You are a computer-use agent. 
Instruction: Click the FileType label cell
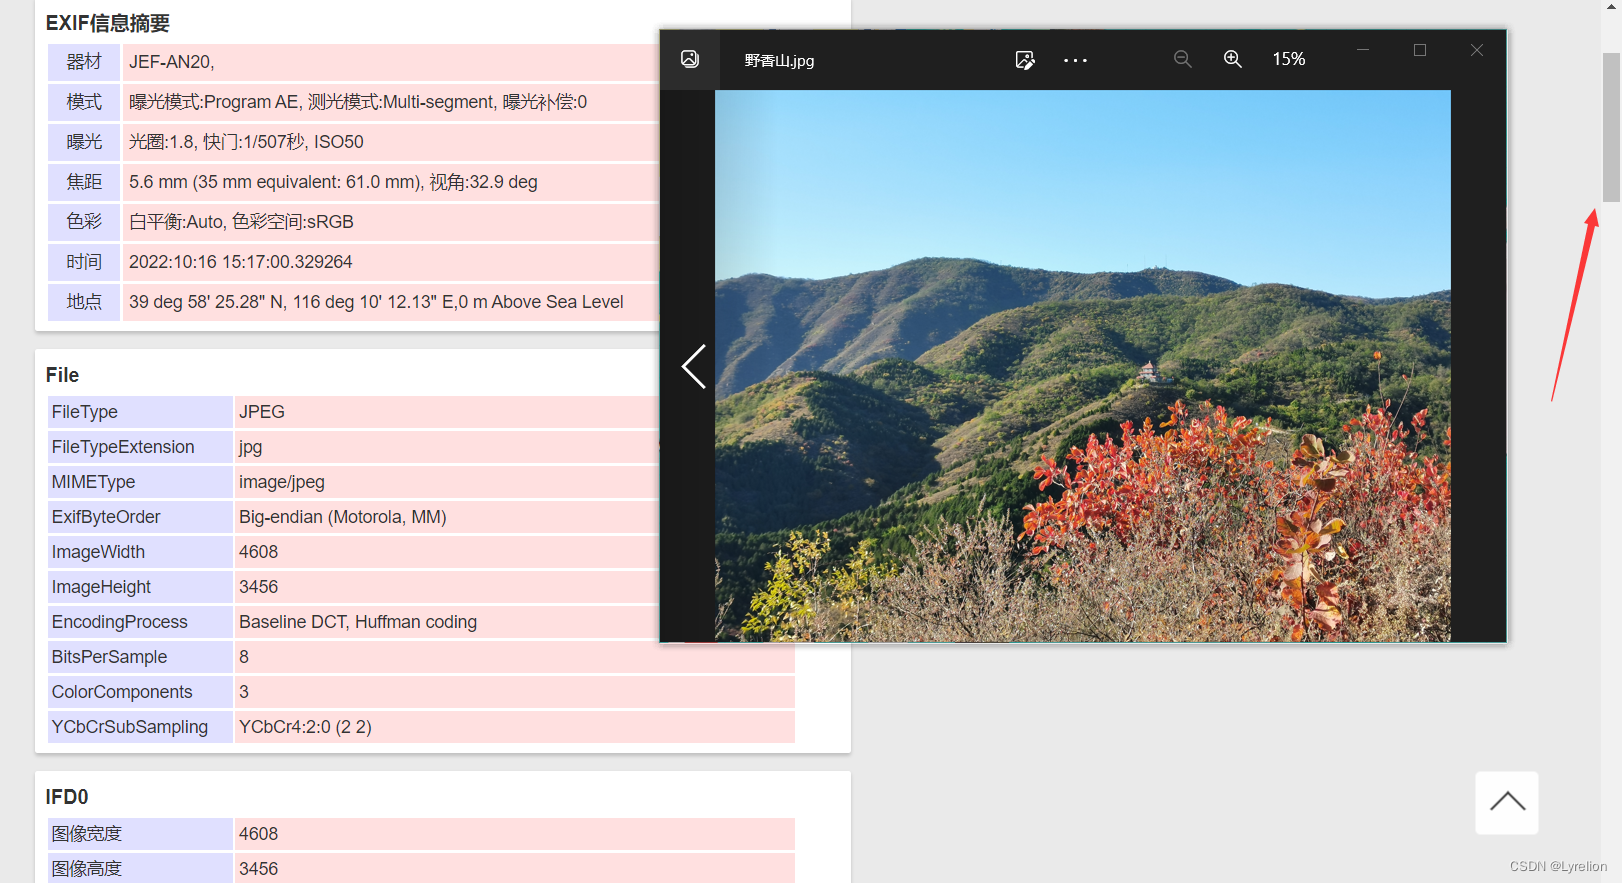pyautogui.click(x=140, y=412)
